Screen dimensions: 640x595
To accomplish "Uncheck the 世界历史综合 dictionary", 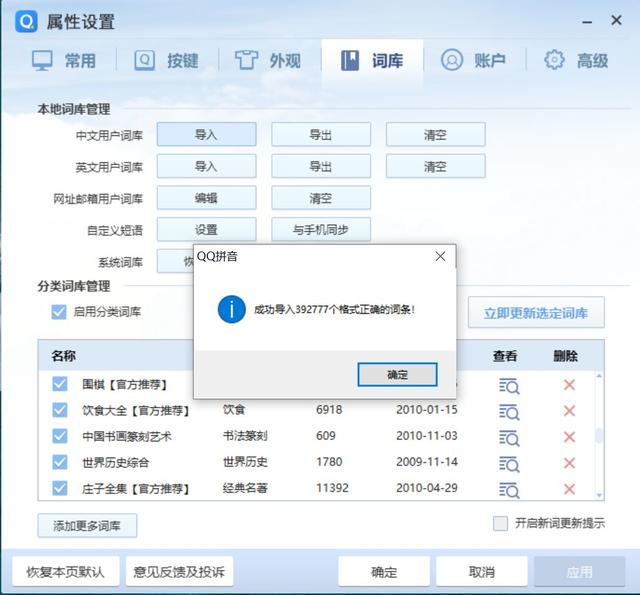I will [60, 462].
